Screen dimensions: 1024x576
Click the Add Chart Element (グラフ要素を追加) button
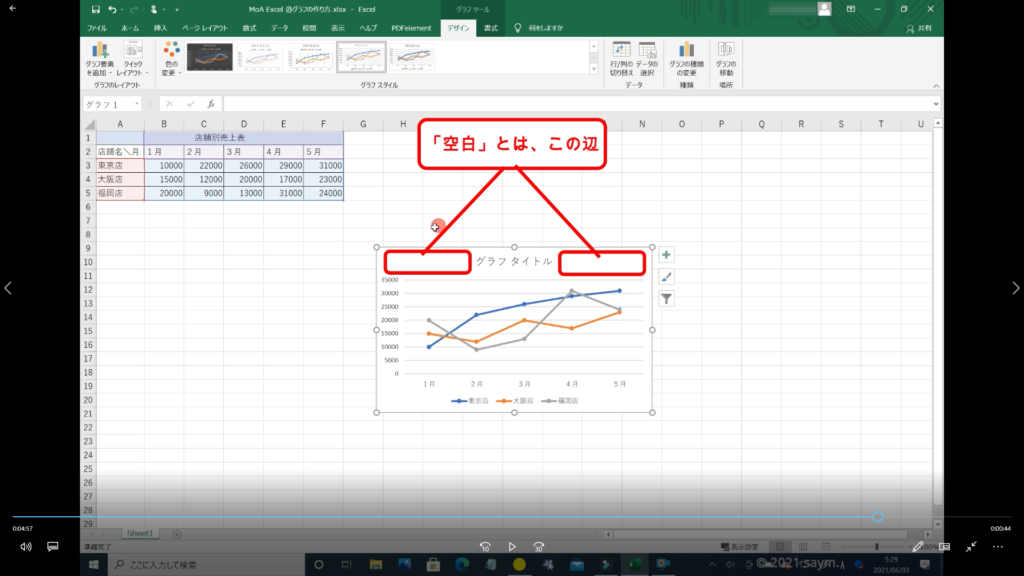click(100, 59)
